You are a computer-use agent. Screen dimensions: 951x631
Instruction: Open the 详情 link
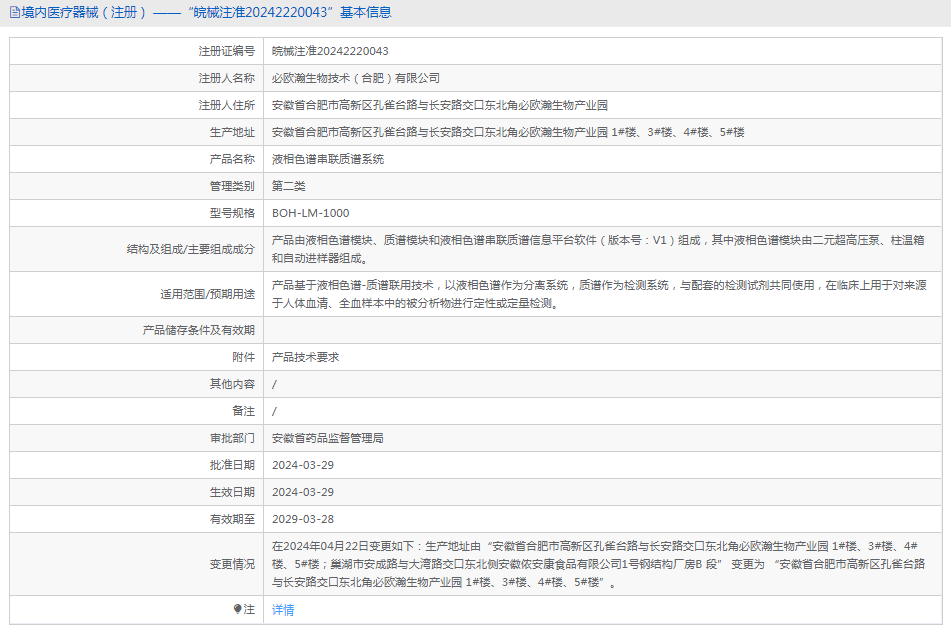point(283,610)
